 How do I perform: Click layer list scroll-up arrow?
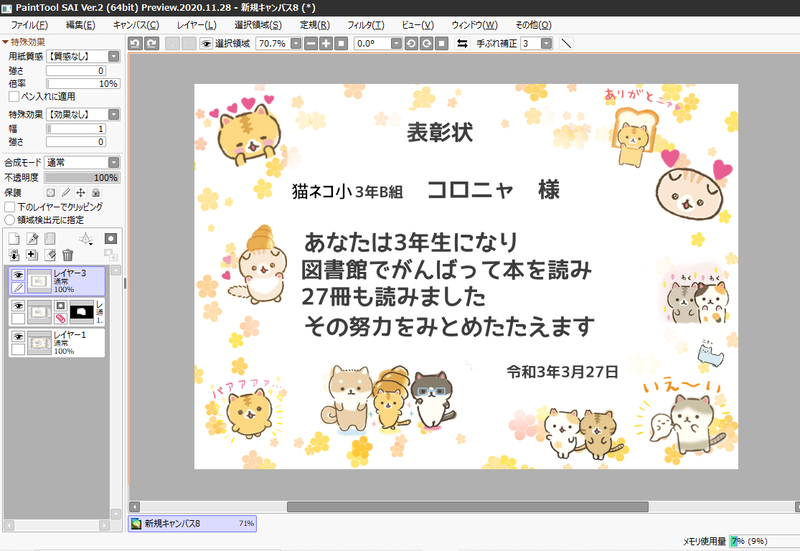tap(116, 270)
